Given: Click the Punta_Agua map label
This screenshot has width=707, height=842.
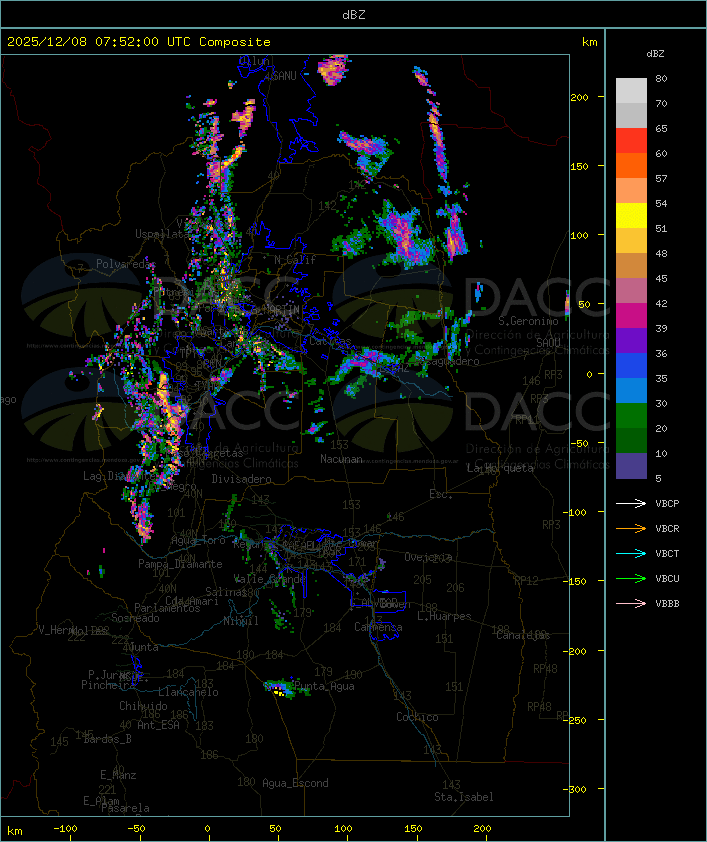Looking at the screenshot, I should coord(324,686).
